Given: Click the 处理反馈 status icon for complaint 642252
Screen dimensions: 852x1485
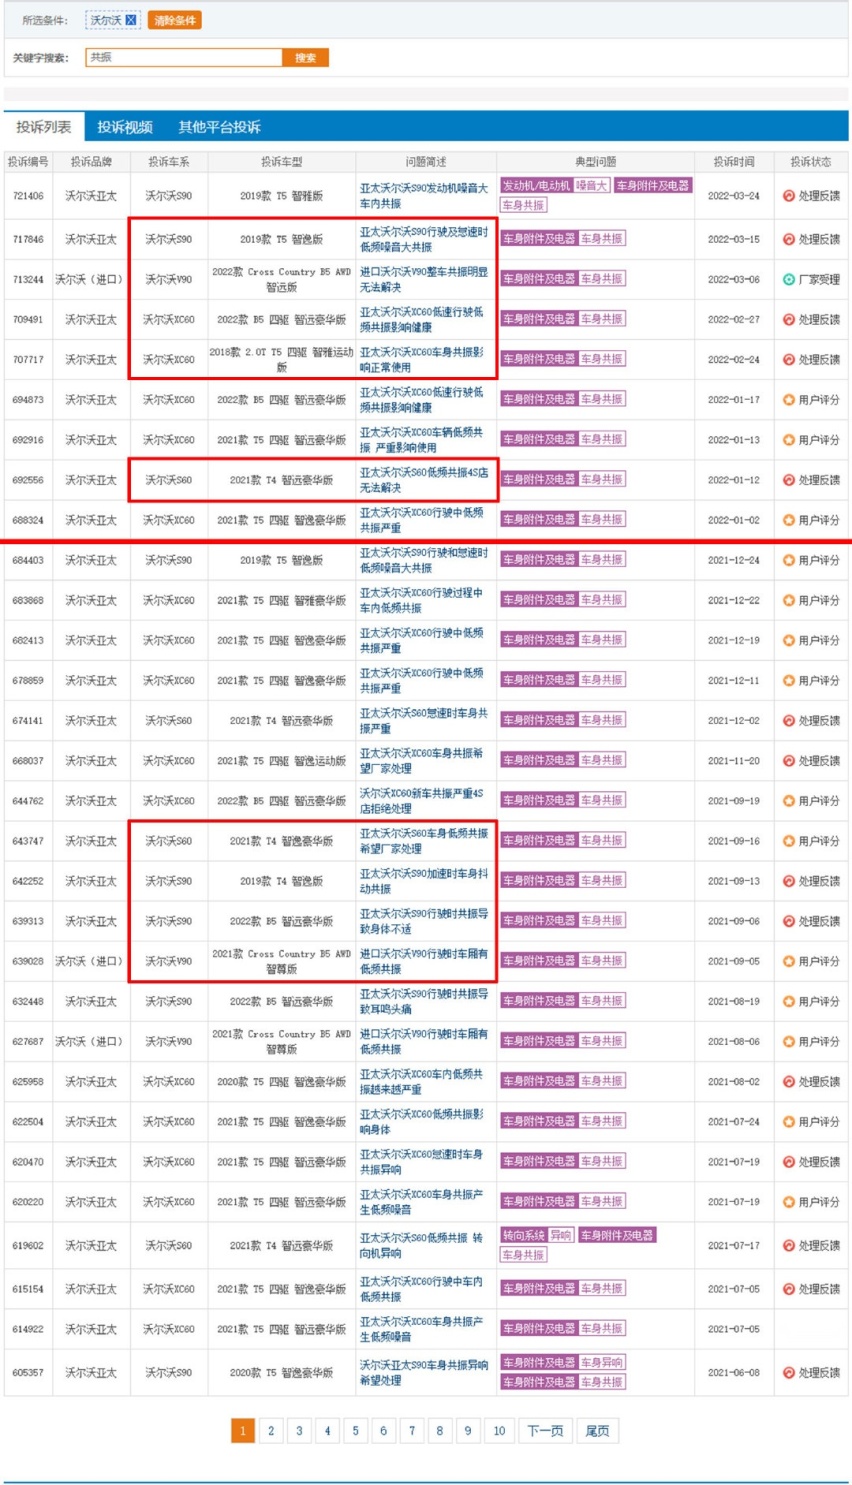Looking at the screenshot, I should [x=789, y=881].
